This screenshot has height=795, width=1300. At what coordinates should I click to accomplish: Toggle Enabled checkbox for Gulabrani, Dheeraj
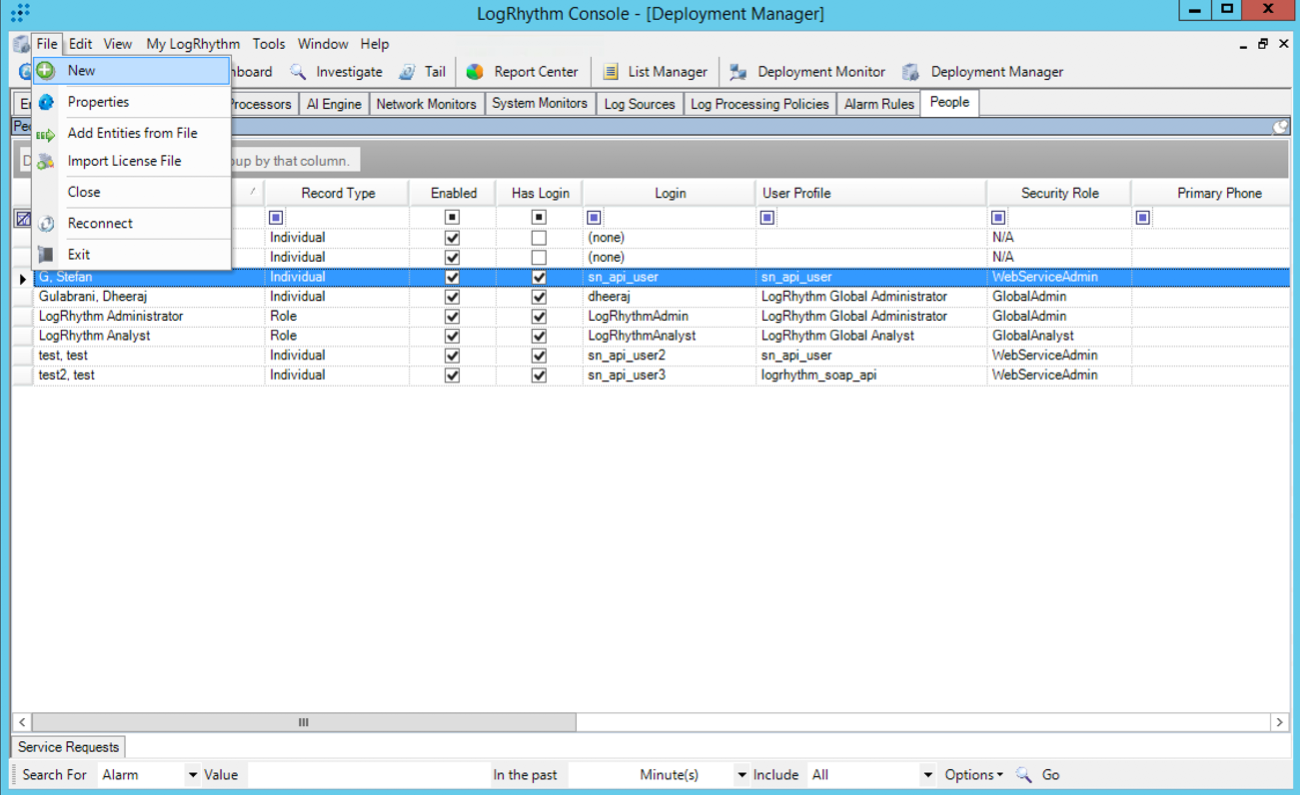pyautogui.click(x=452, y=297)
